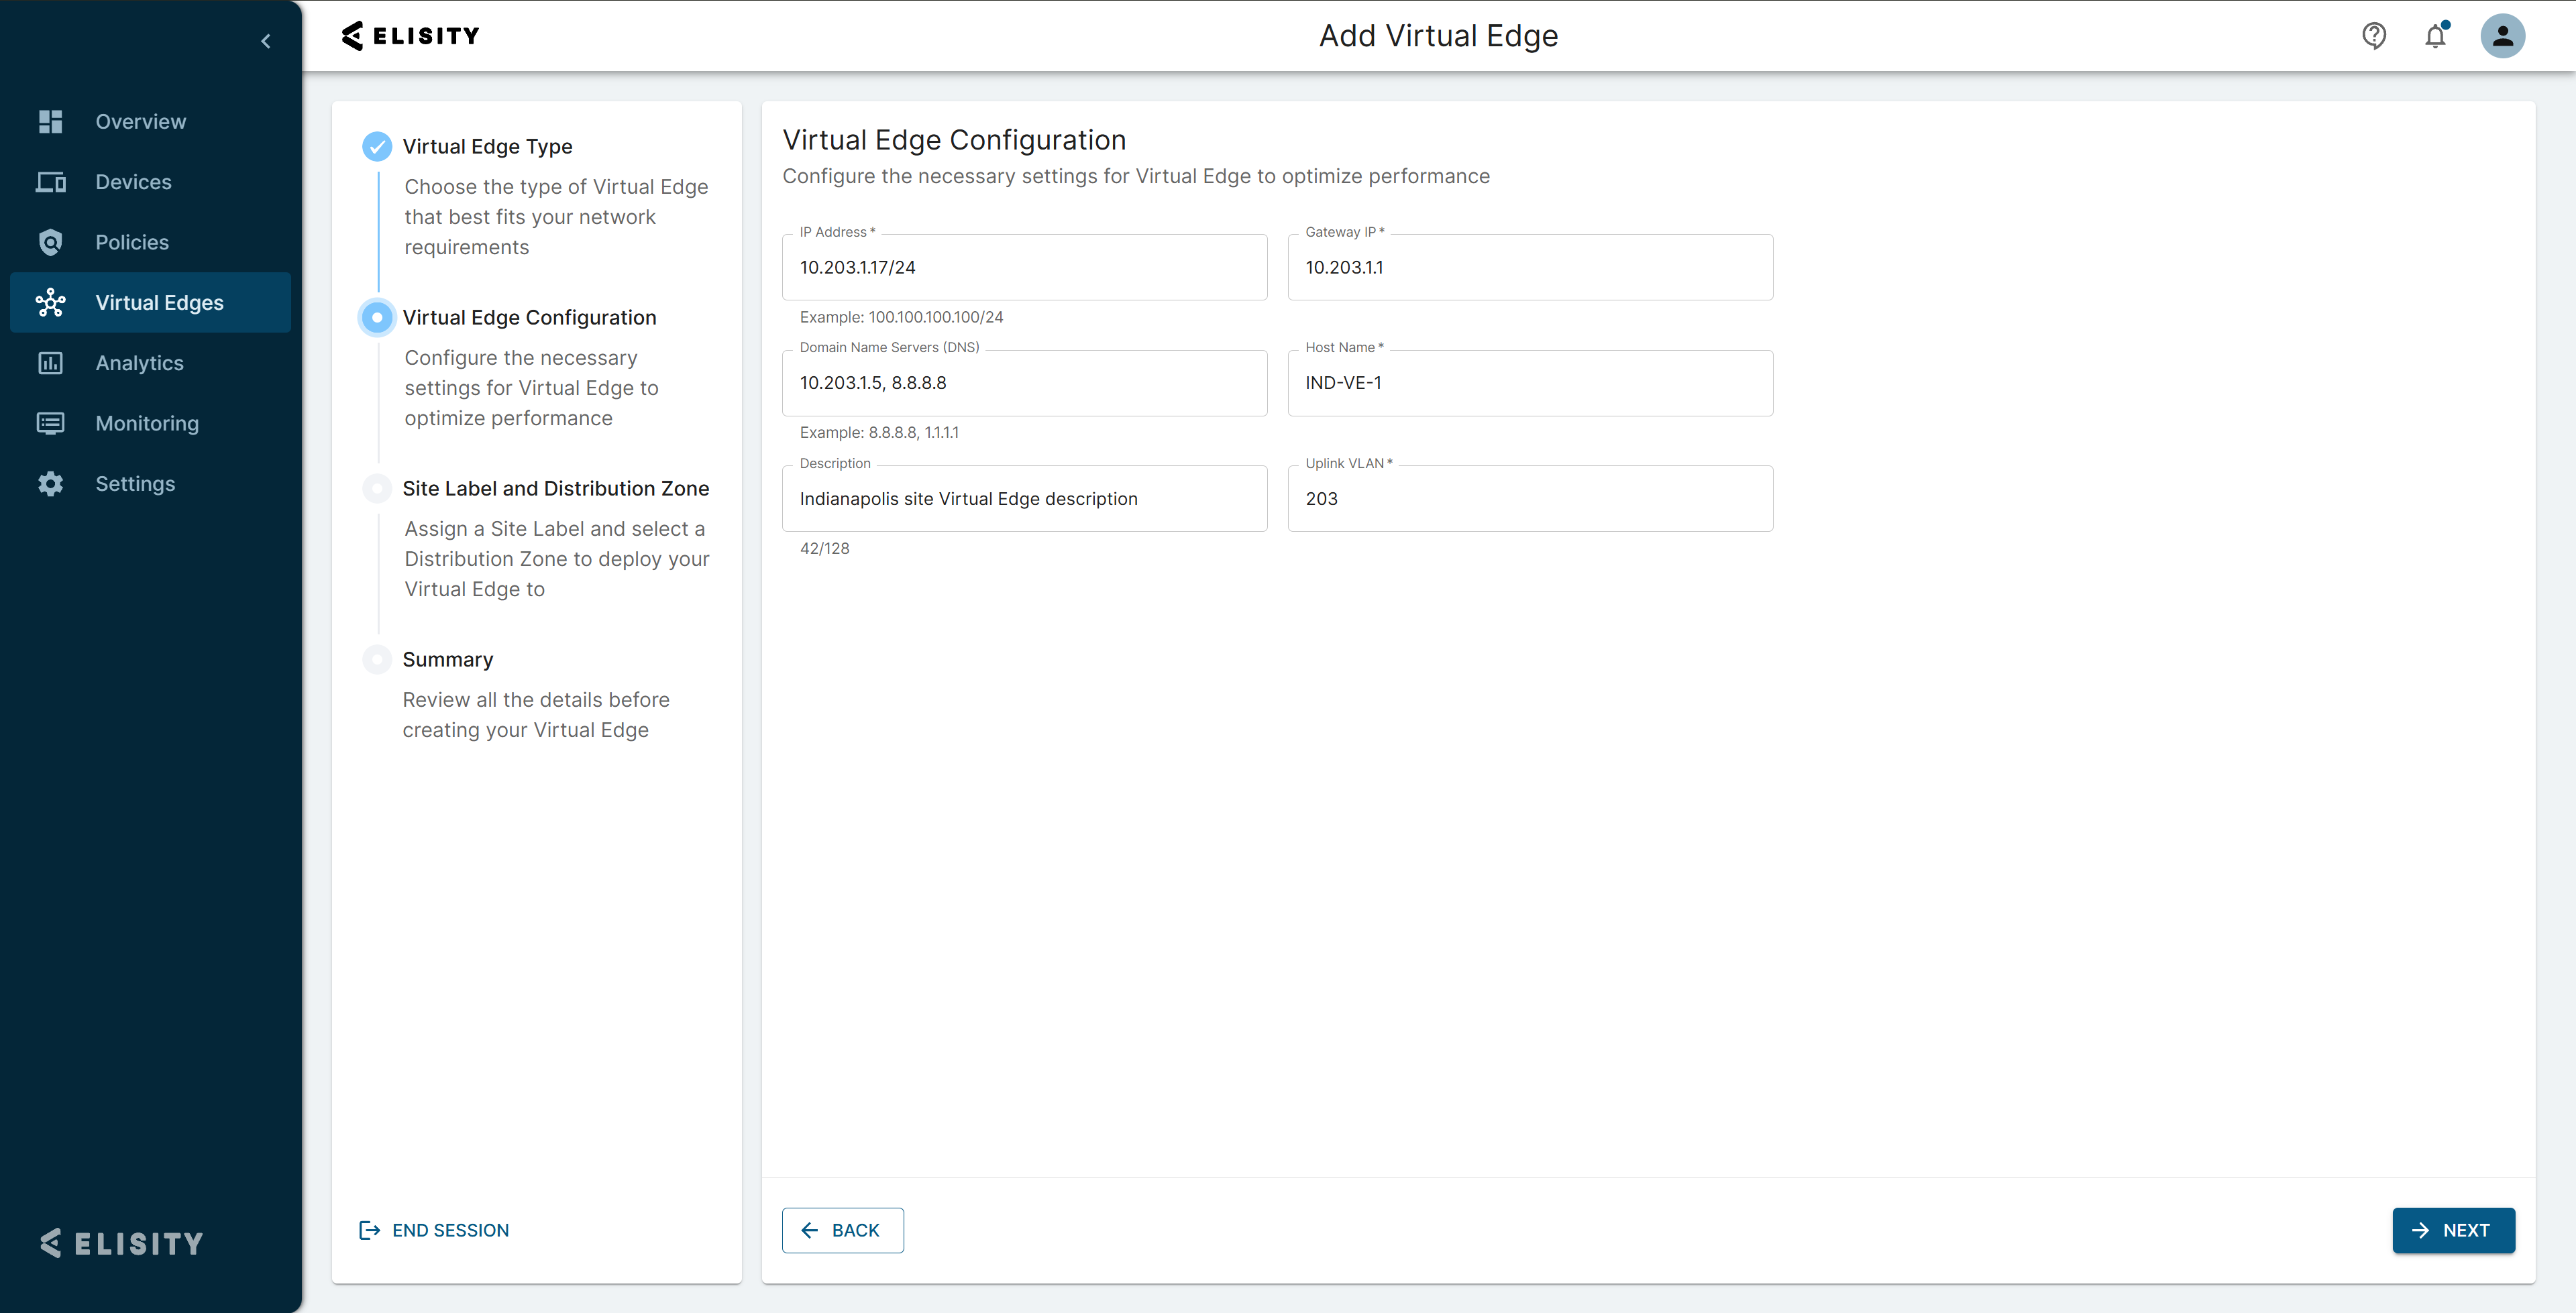
Task: Click the Site Label and Distribution Zone title
Action: pos(556,488)
